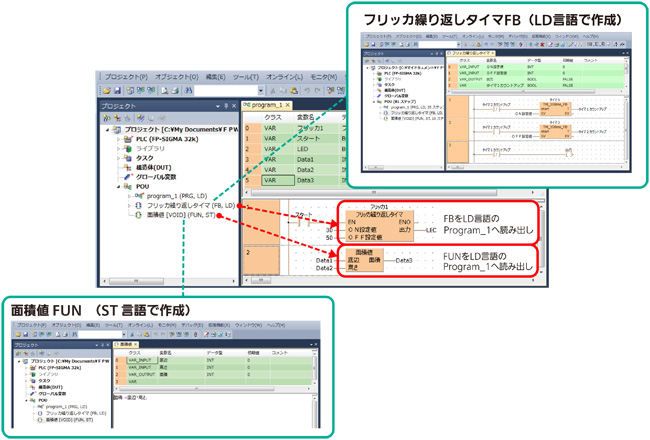650x440 pixels.
Task: Select the Data3 VAR class cell in row 5
Action: pyautogui.click(x=273, y=181)
